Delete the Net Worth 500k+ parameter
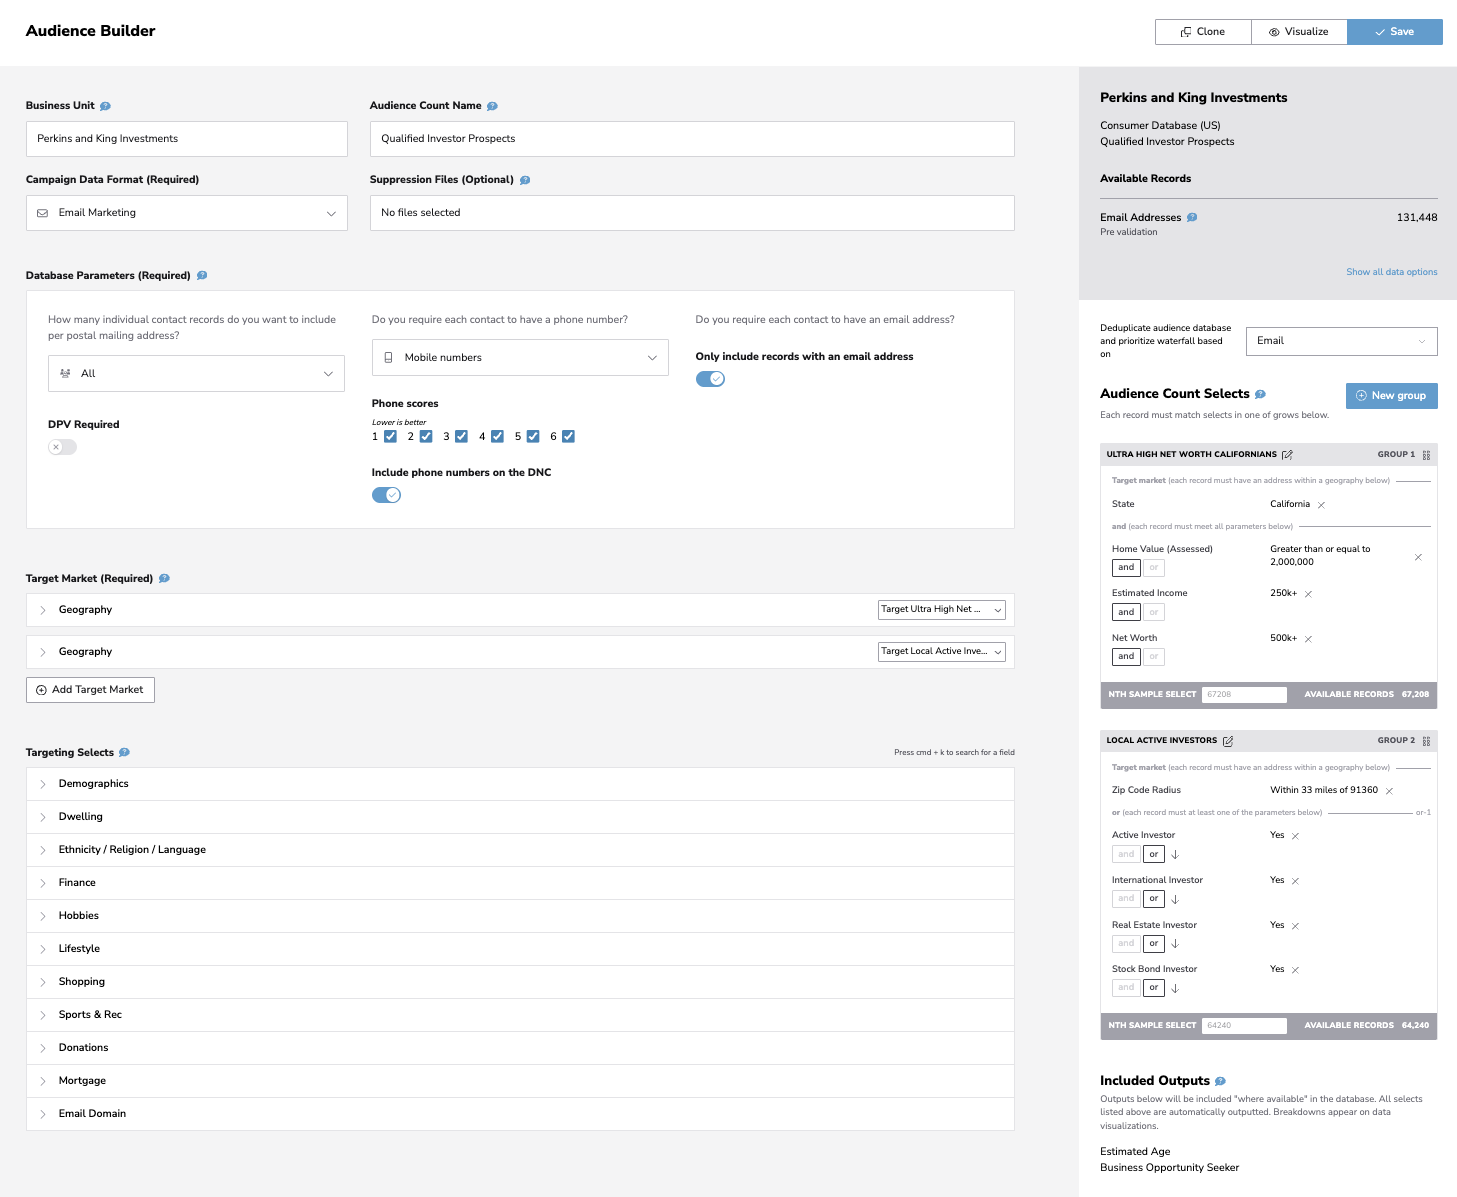This screenshot has width=1457, height=1197. pyautogui.click(x=1308, y=639)
